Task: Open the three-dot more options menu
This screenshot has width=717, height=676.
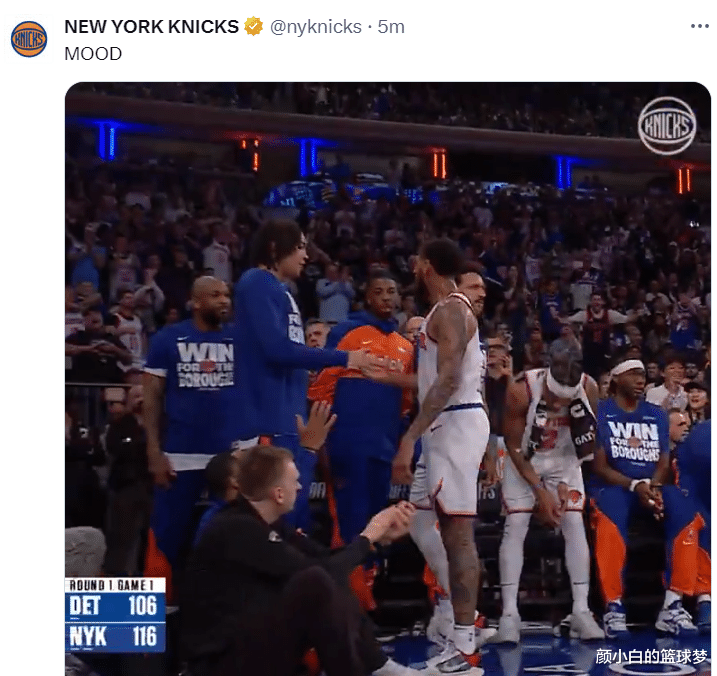Action: tap(699, 27)
